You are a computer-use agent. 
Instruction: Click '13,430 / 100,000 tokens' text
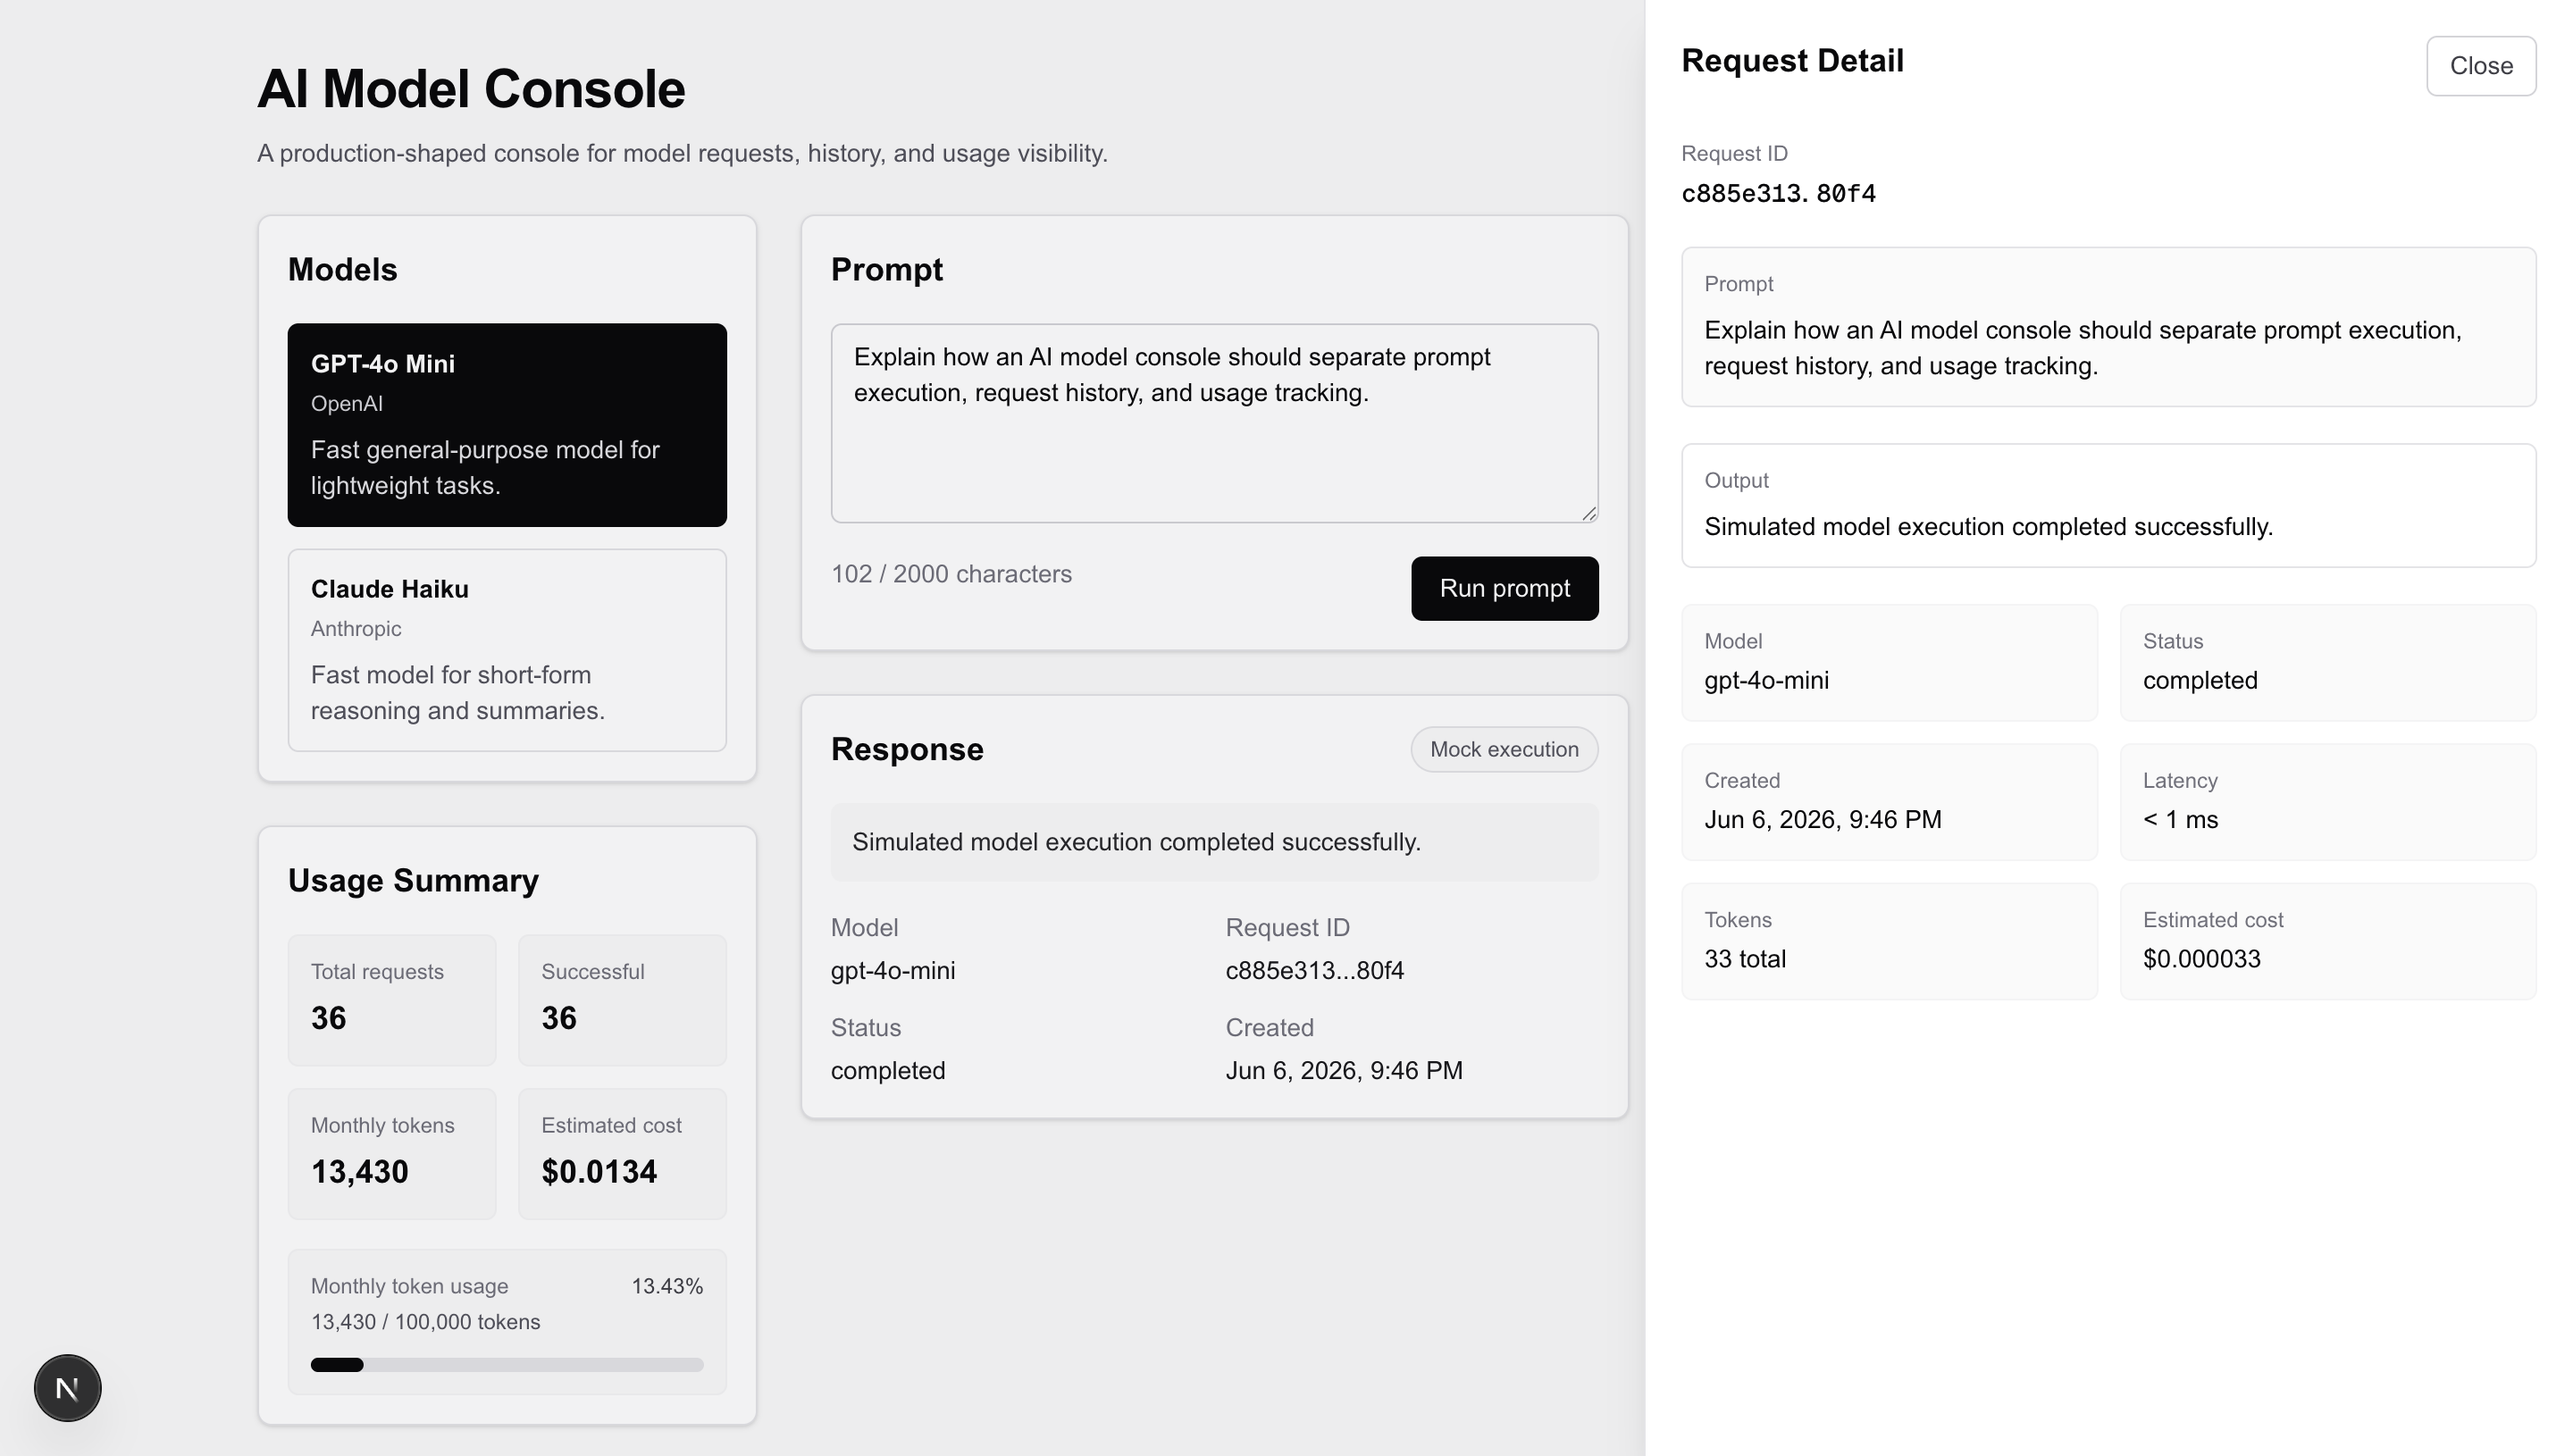coord(425,1322)
